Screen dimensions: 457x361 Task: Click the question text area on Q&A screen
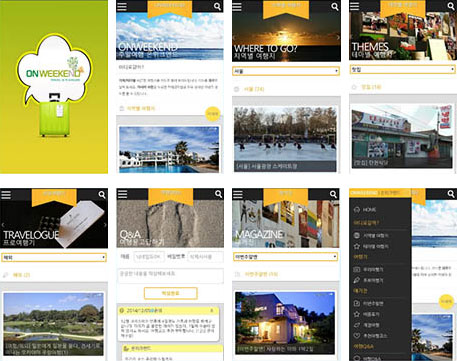point(170,276)
